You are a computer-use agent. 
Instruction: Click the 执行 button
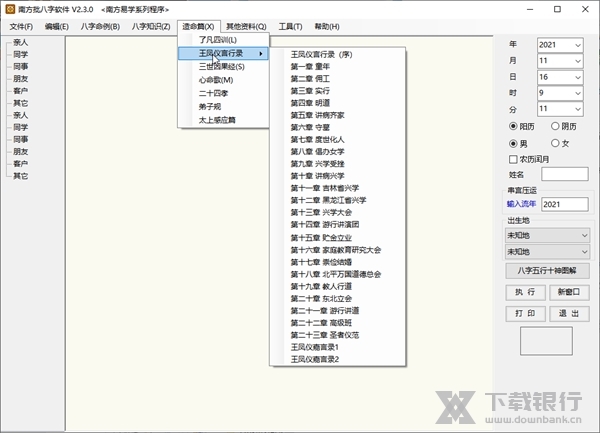tap(525, 292)
